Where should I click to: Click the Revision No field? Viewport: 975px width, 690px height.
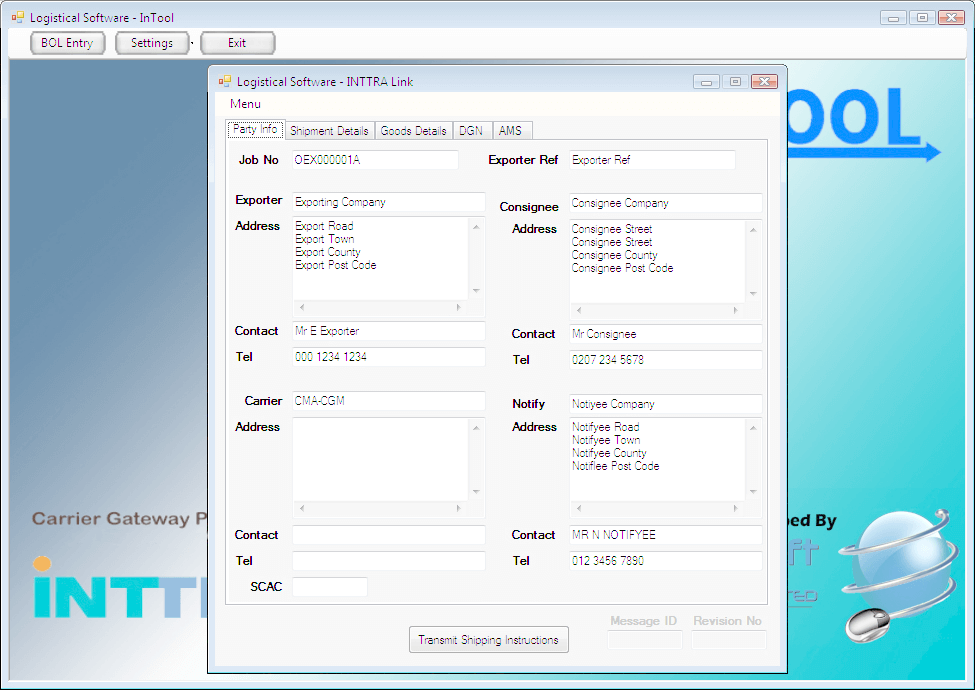(729, 640)
